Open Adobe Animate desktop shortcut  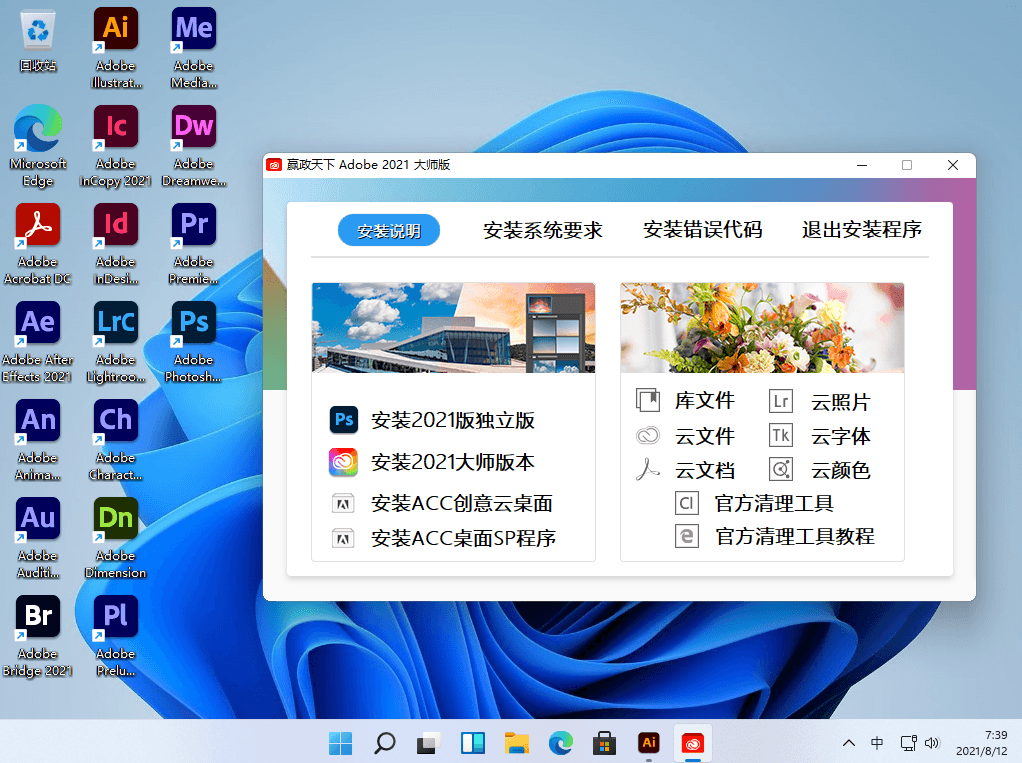tap(38, 440)
